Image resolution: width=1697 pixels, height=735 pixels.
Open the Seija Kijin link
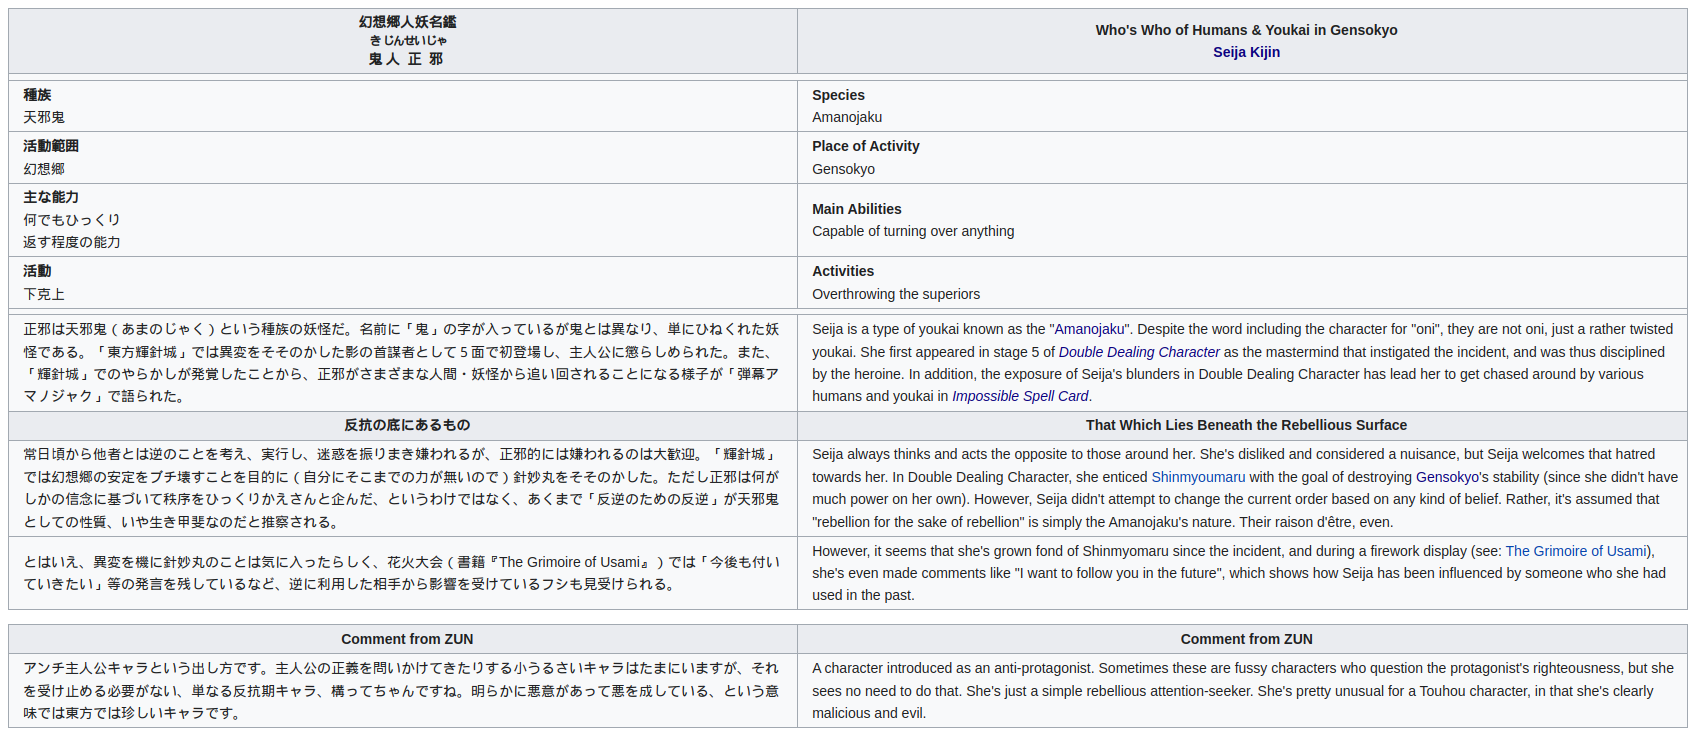click(1246, 52)
